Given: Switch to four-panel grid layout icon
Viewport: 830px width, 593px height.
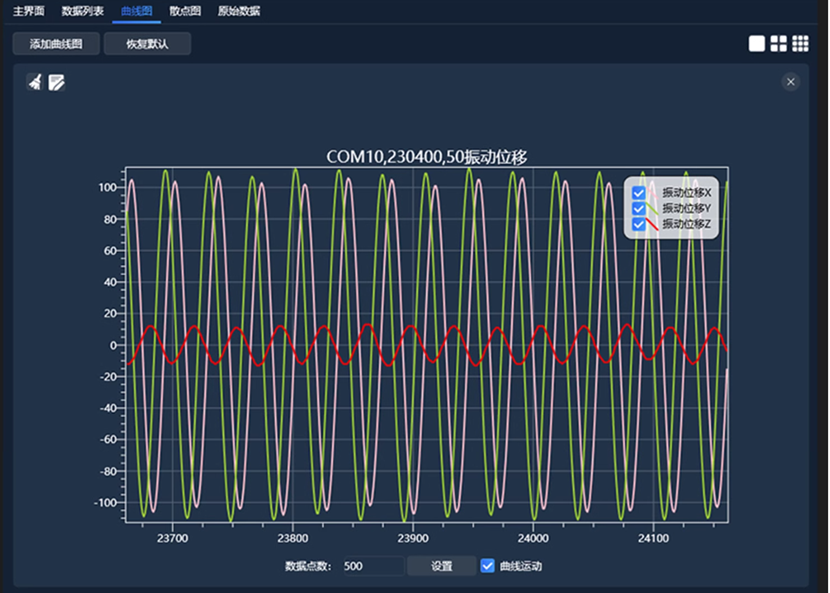Looking at the screenshot, I should (x=778, y=43).
